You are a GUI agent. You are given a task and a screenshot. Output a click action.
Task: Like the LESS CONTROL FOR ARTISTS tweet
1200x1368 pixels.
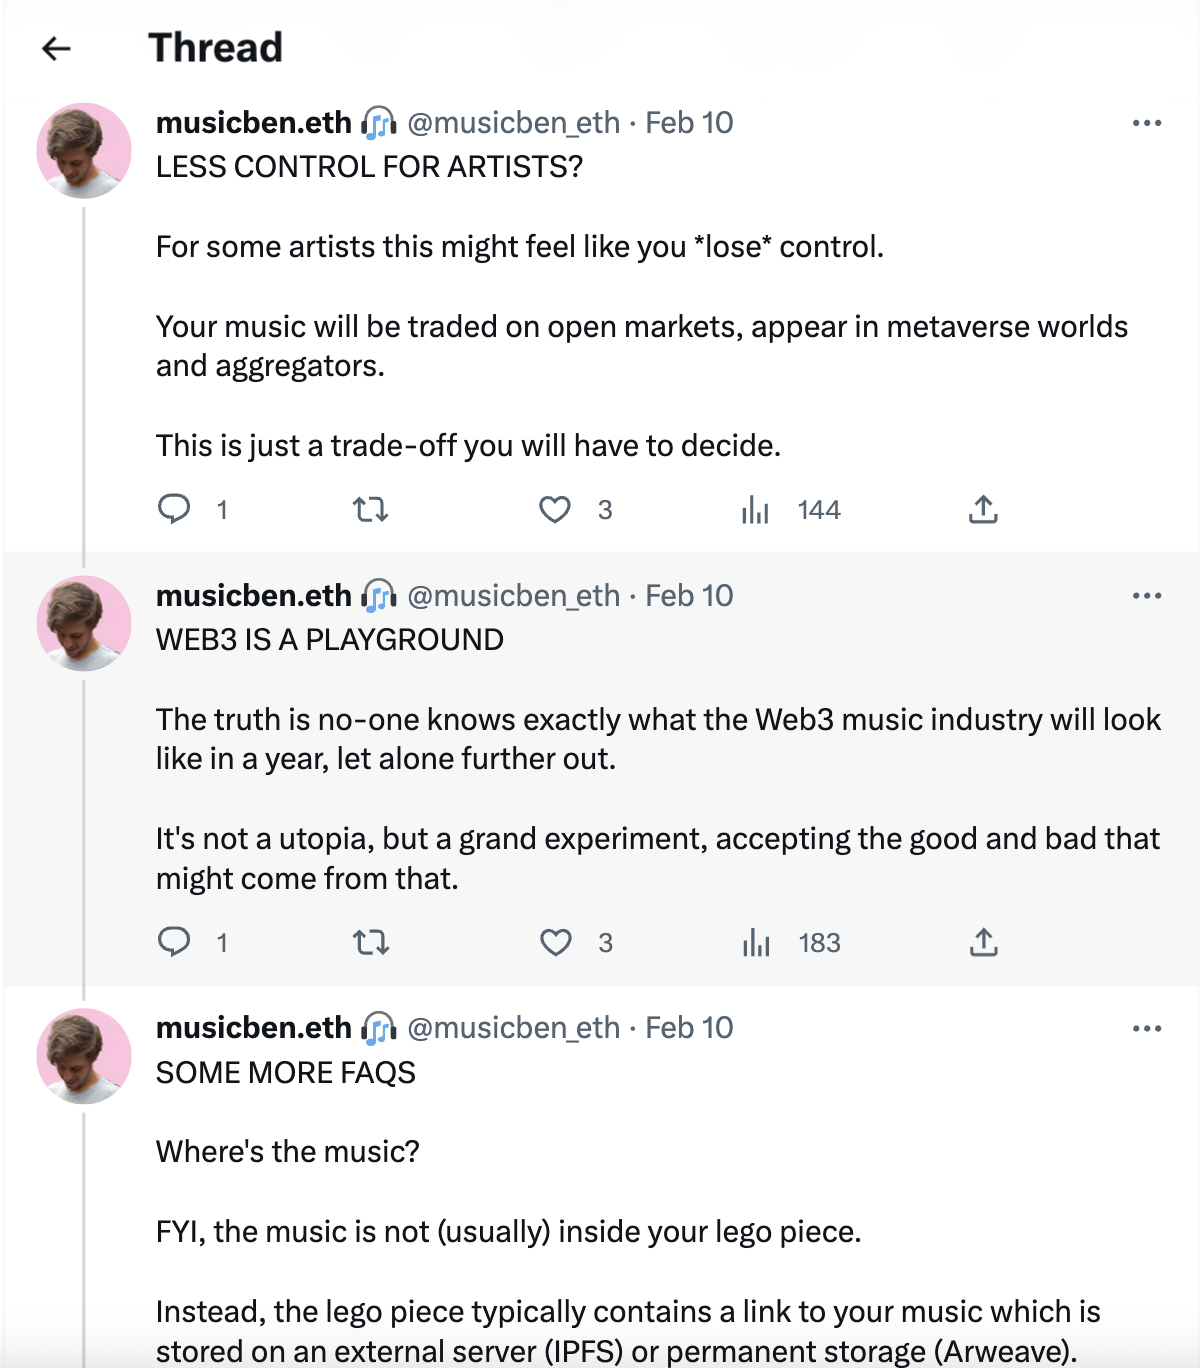(555, 510)
